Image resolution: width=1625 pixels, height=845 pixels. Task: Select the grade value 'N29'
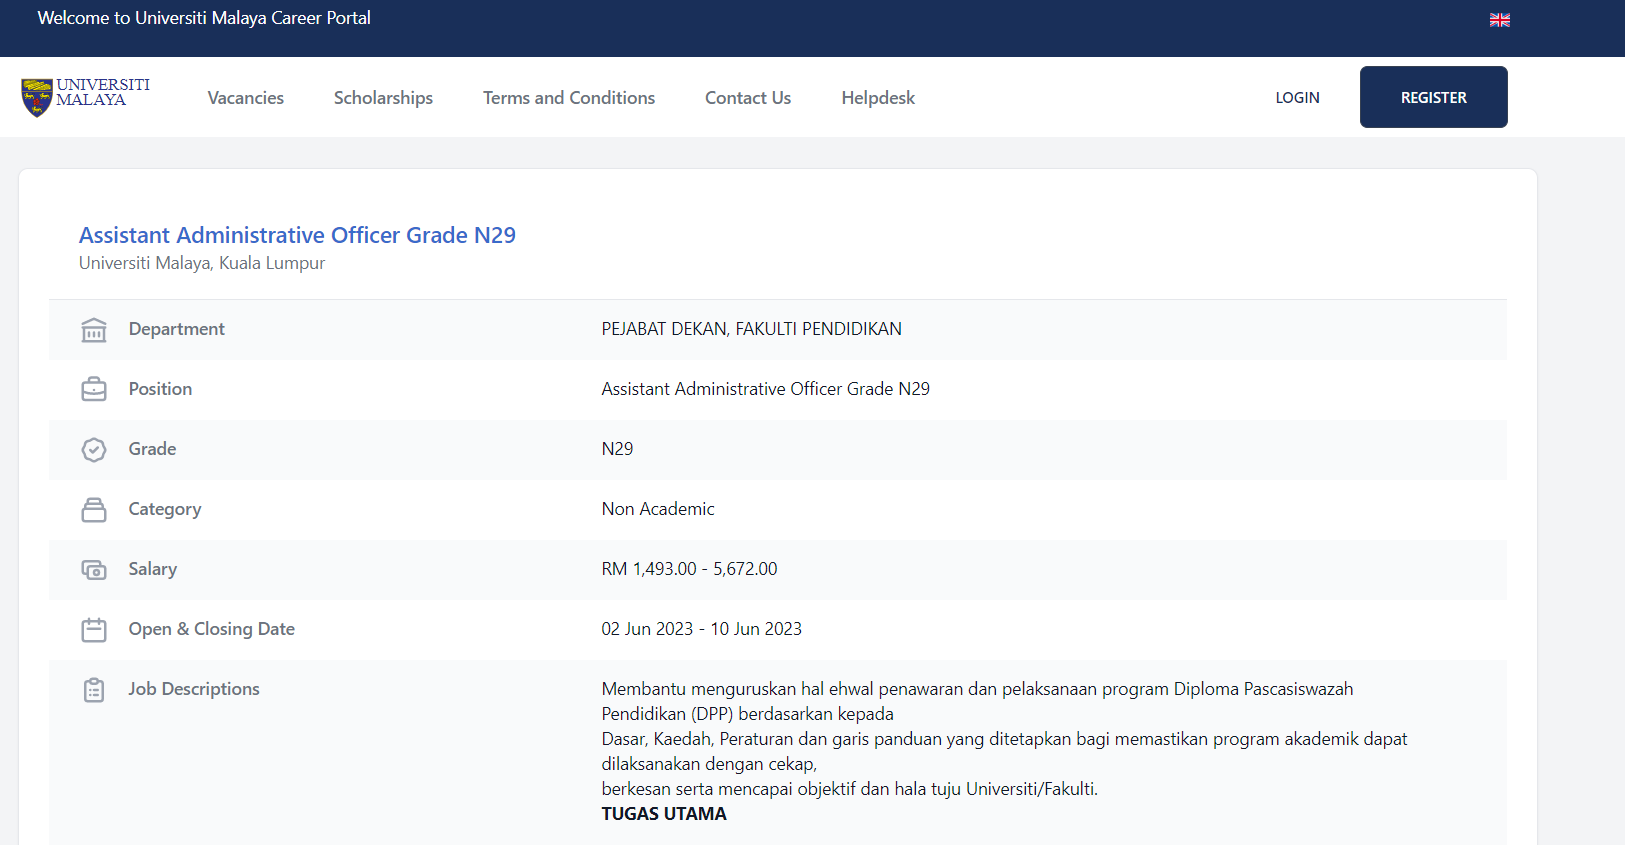point(617,449)
